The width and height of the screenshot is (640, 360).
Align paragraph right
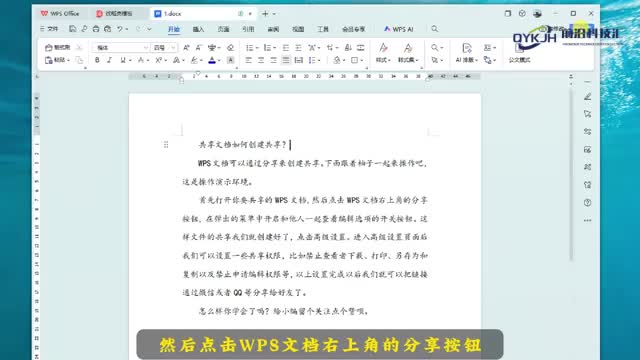pyautogui.click(x=273, y=60)
